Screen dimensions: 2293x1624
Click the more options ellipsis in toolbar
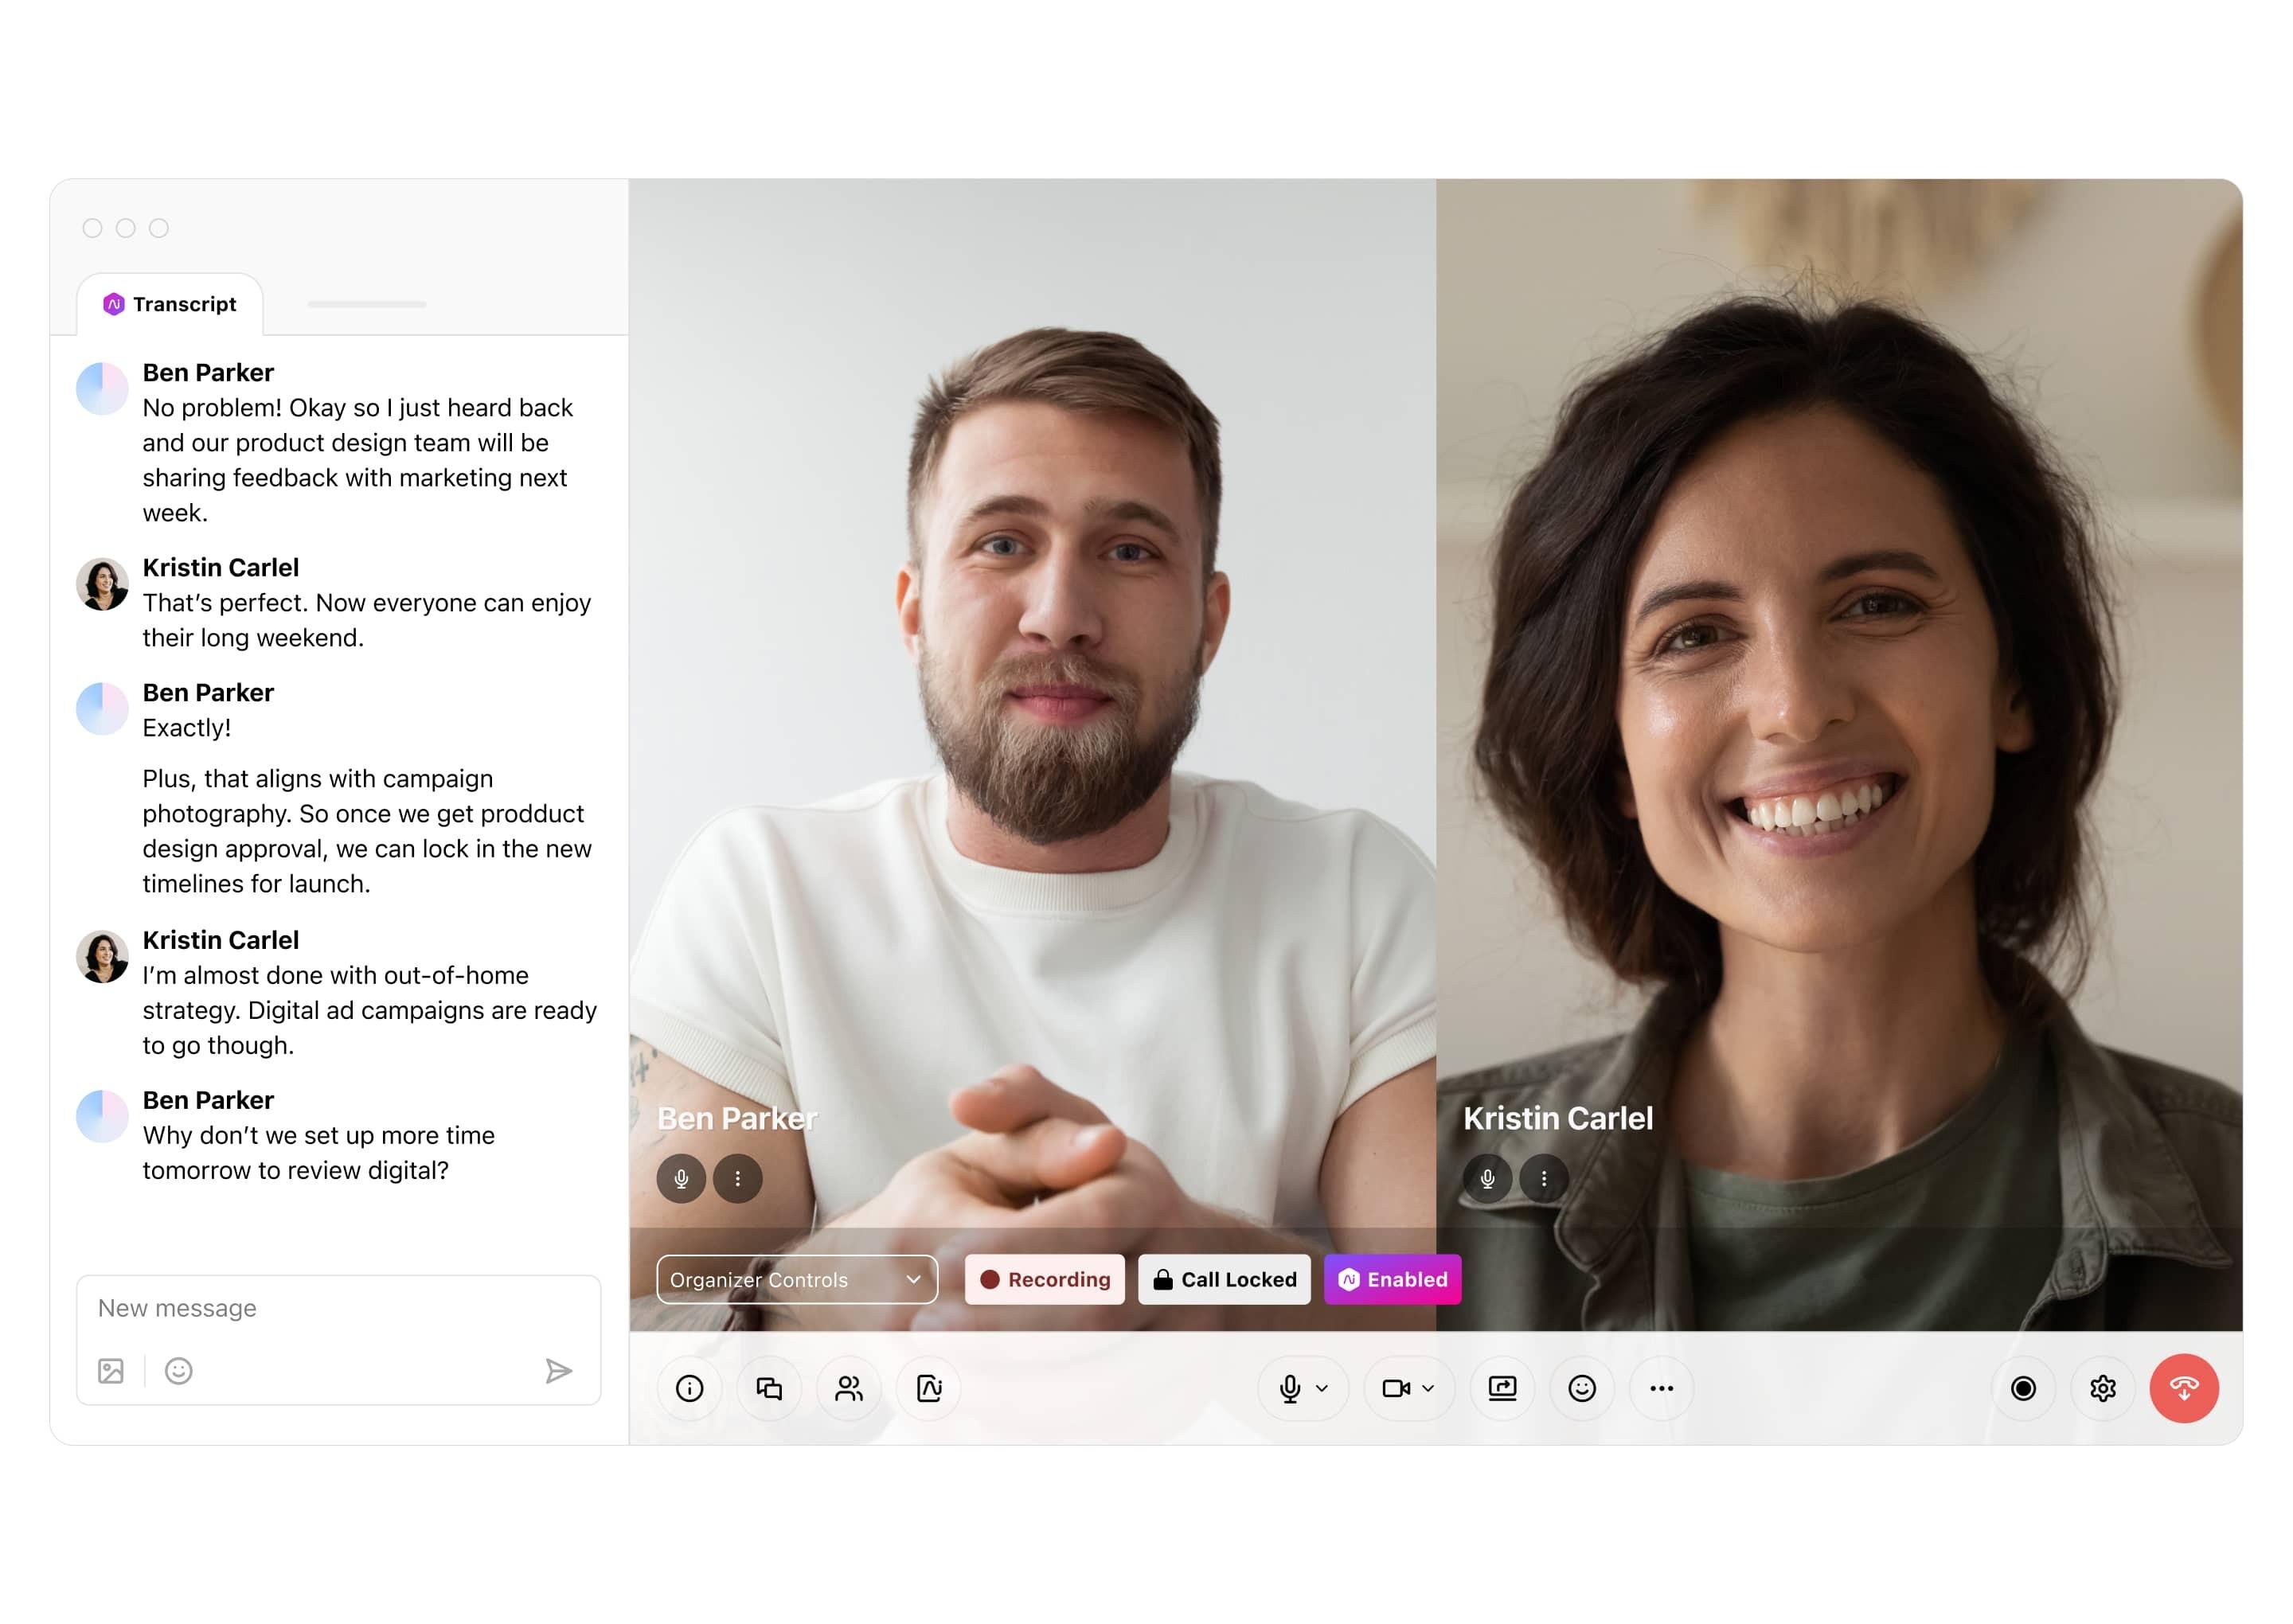pyautogui.click(x=1664, y=1388)
